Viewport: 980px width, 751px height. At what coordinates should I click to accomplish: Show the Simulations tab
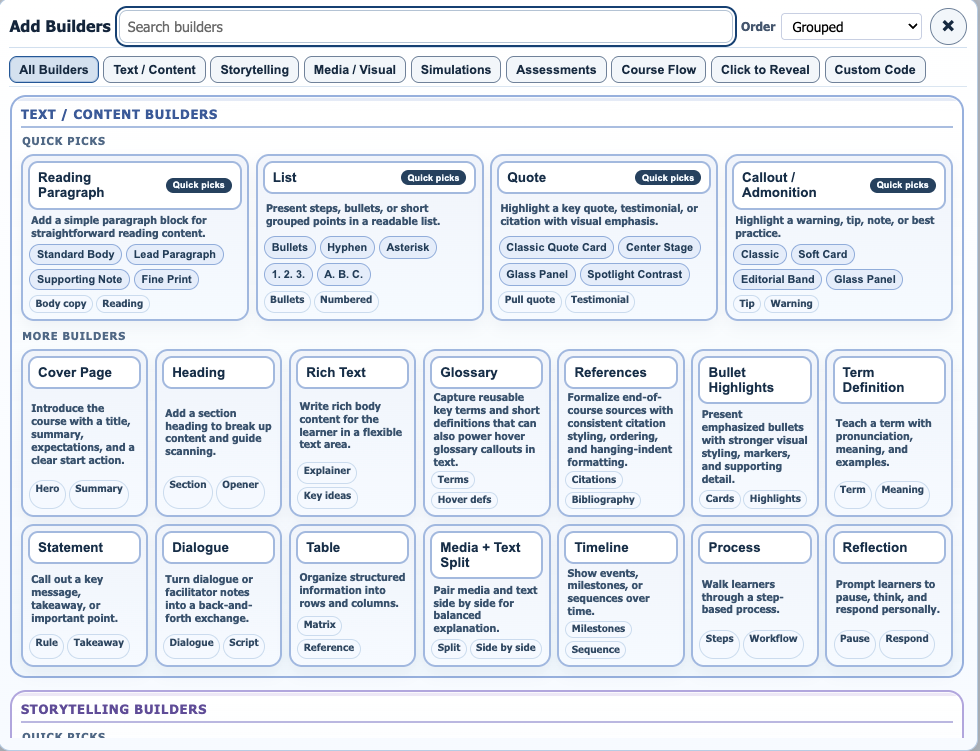point(456,69)
